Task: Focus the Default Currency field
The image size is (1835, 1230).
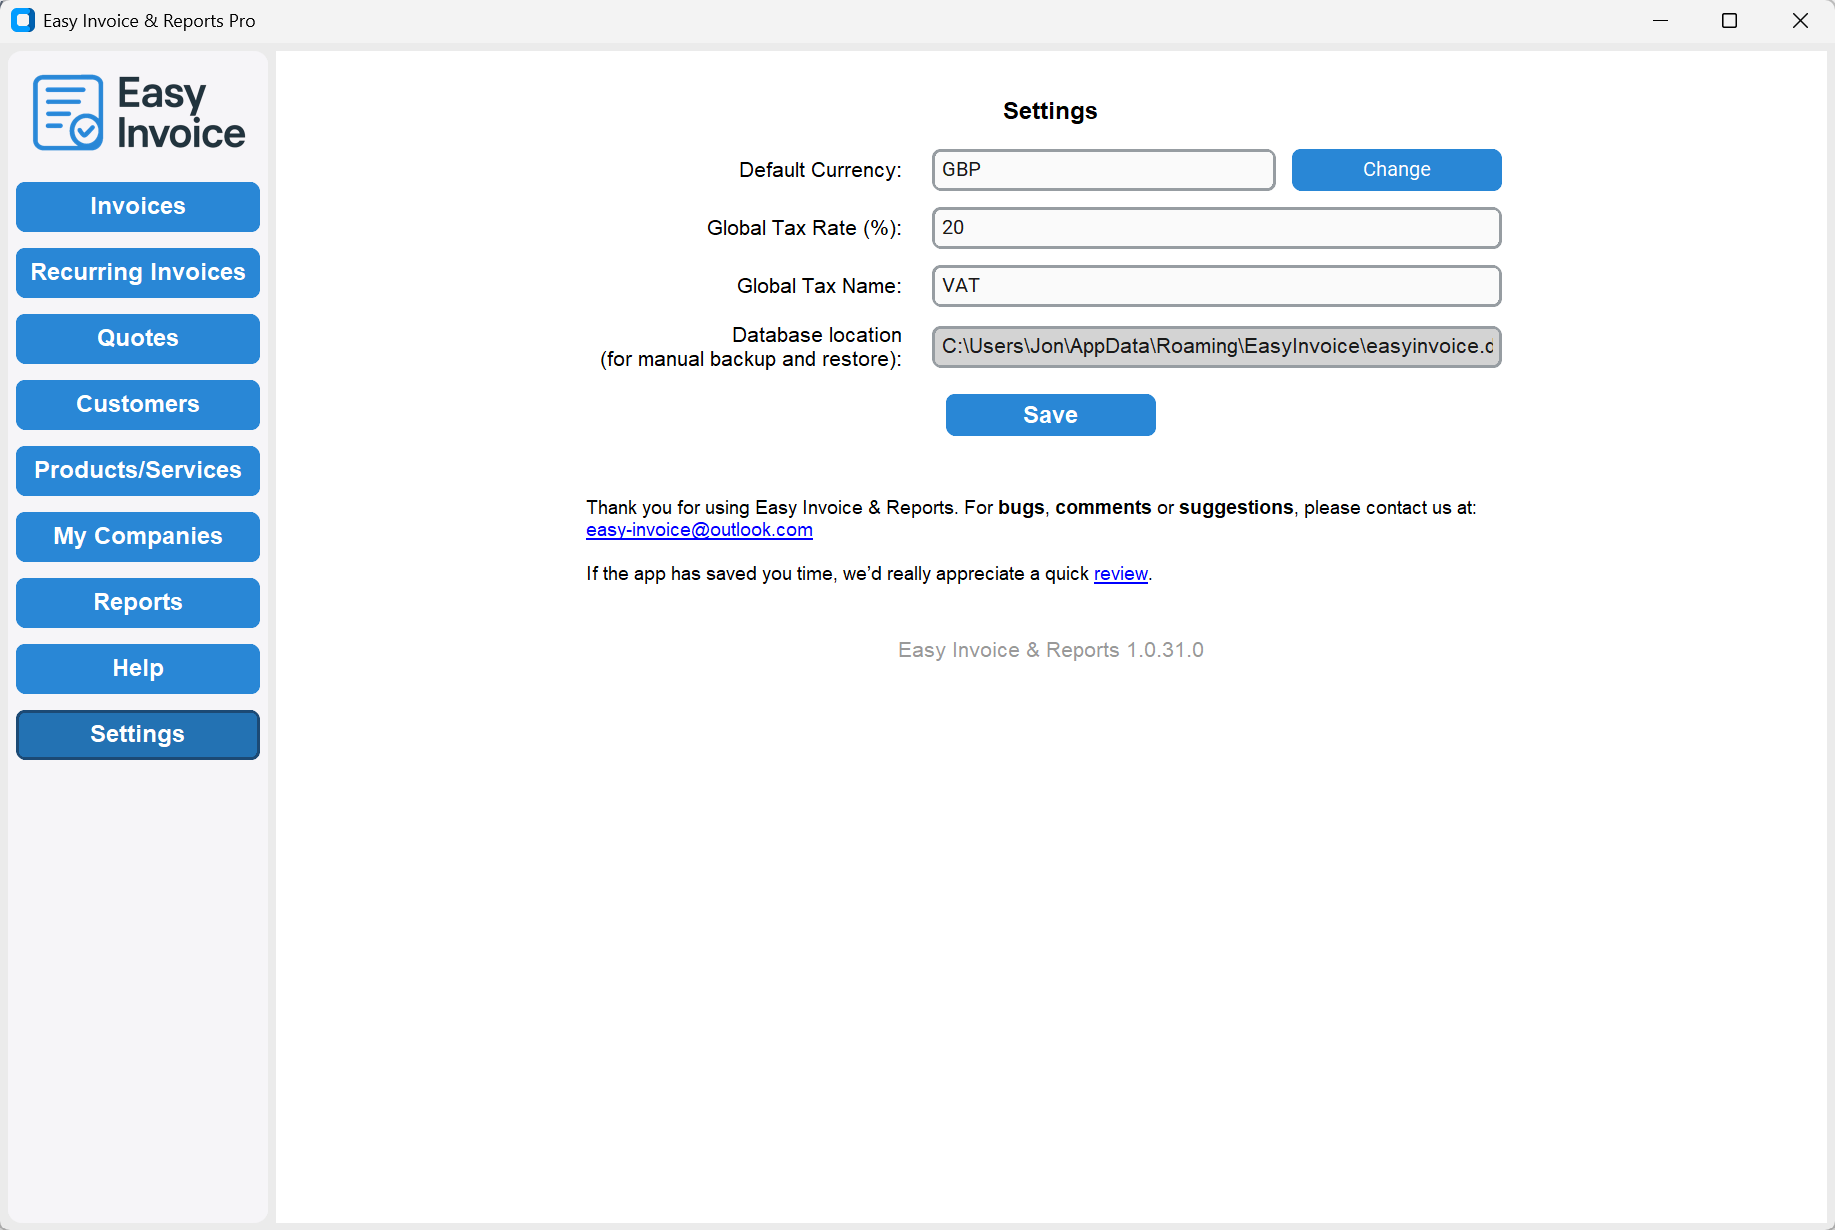Action: [x=1103, y=170]
